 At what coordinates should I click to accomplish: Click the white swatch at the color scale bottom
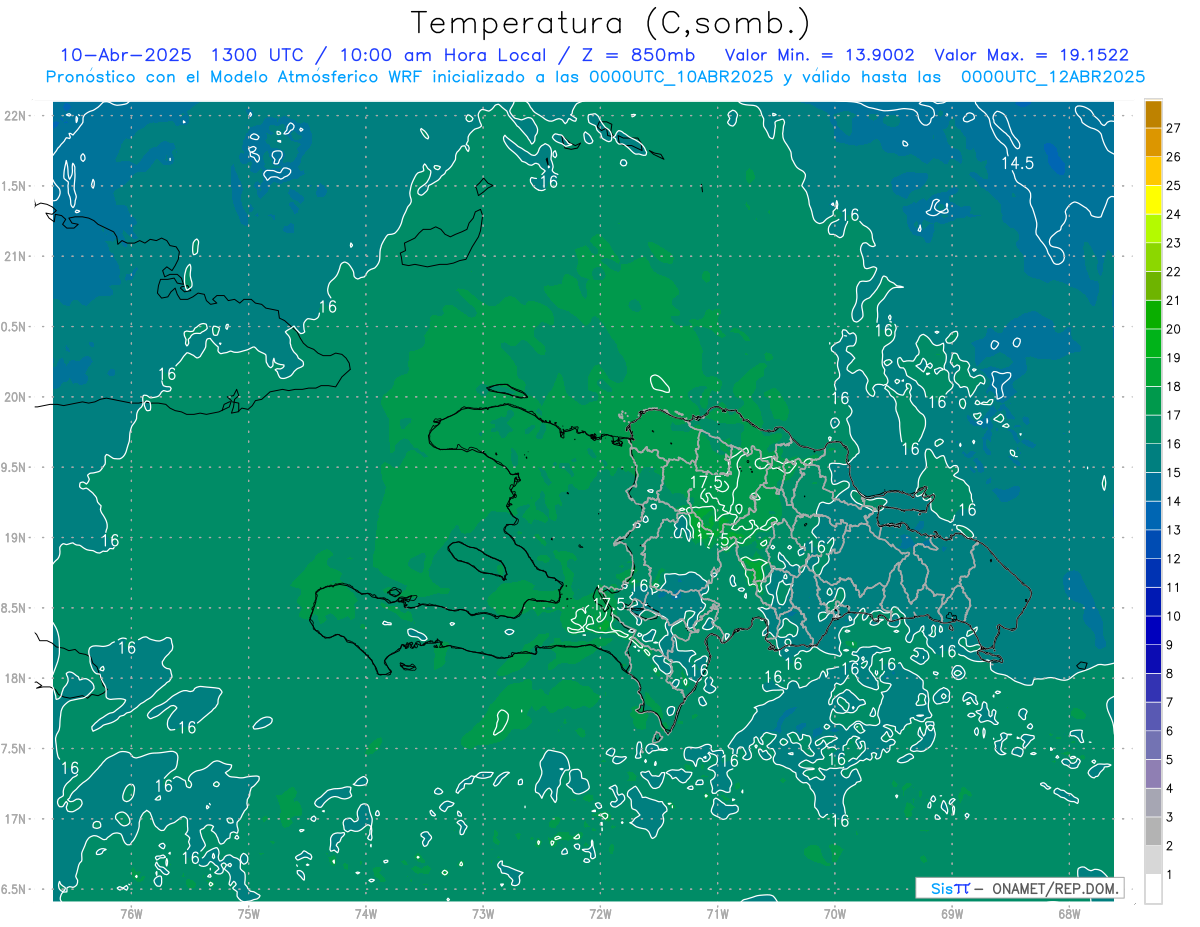[x=1153, y=889]
